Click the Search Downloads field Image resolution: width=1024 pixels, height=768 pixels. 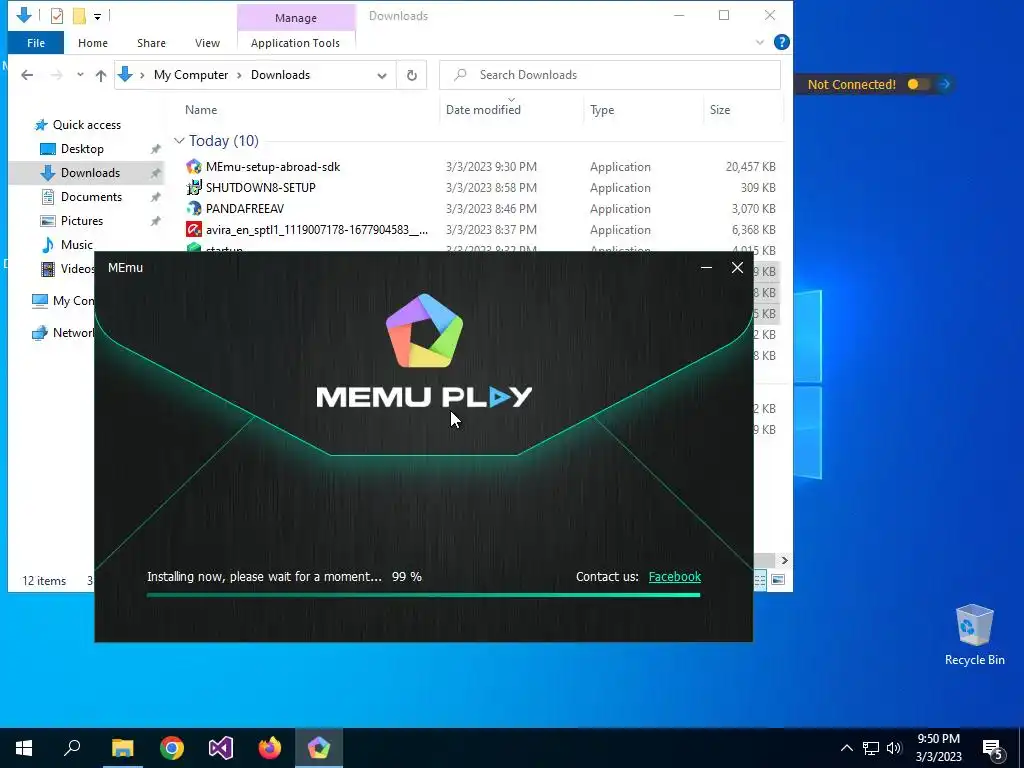pos(609,75)
